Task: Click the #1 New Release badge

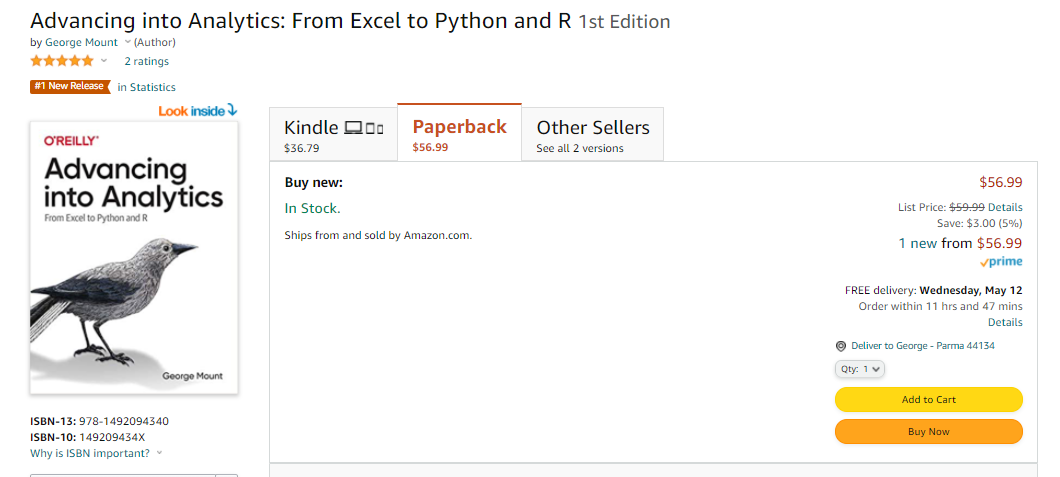Action: (69, 86)
